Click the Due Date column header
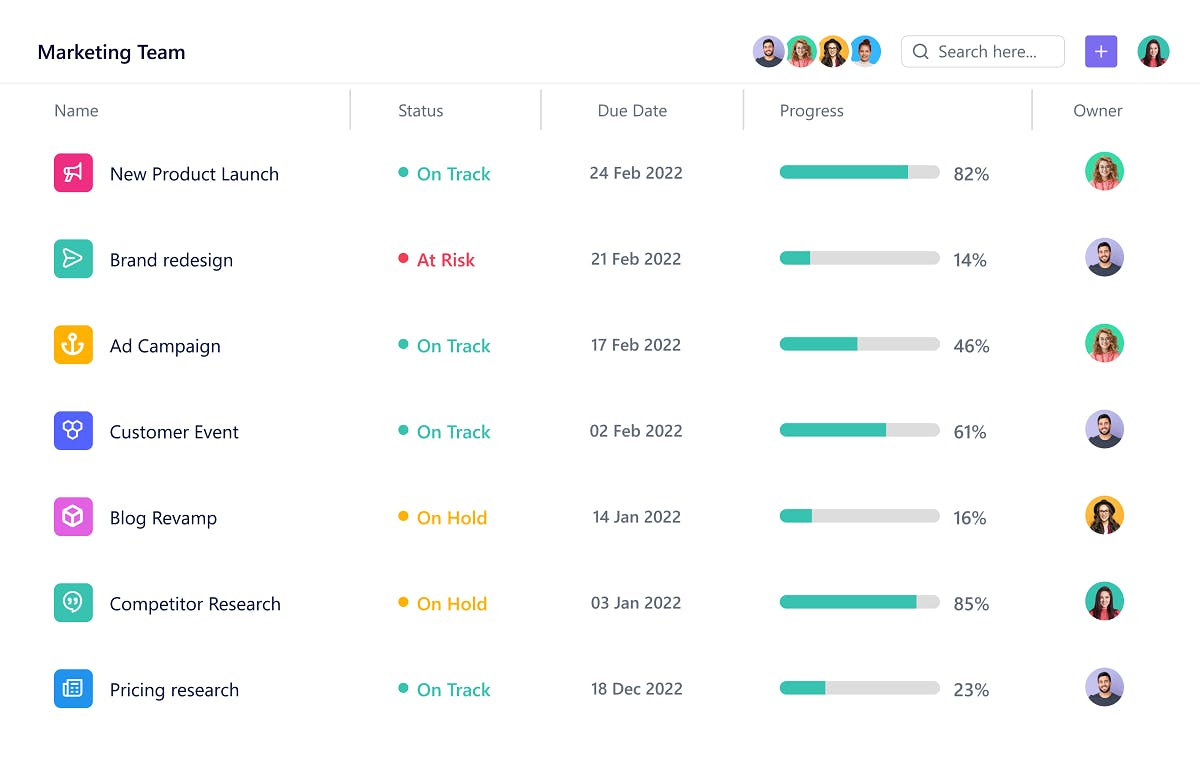This screenshot has height=762, width=1200. click(x=632, y=110)
